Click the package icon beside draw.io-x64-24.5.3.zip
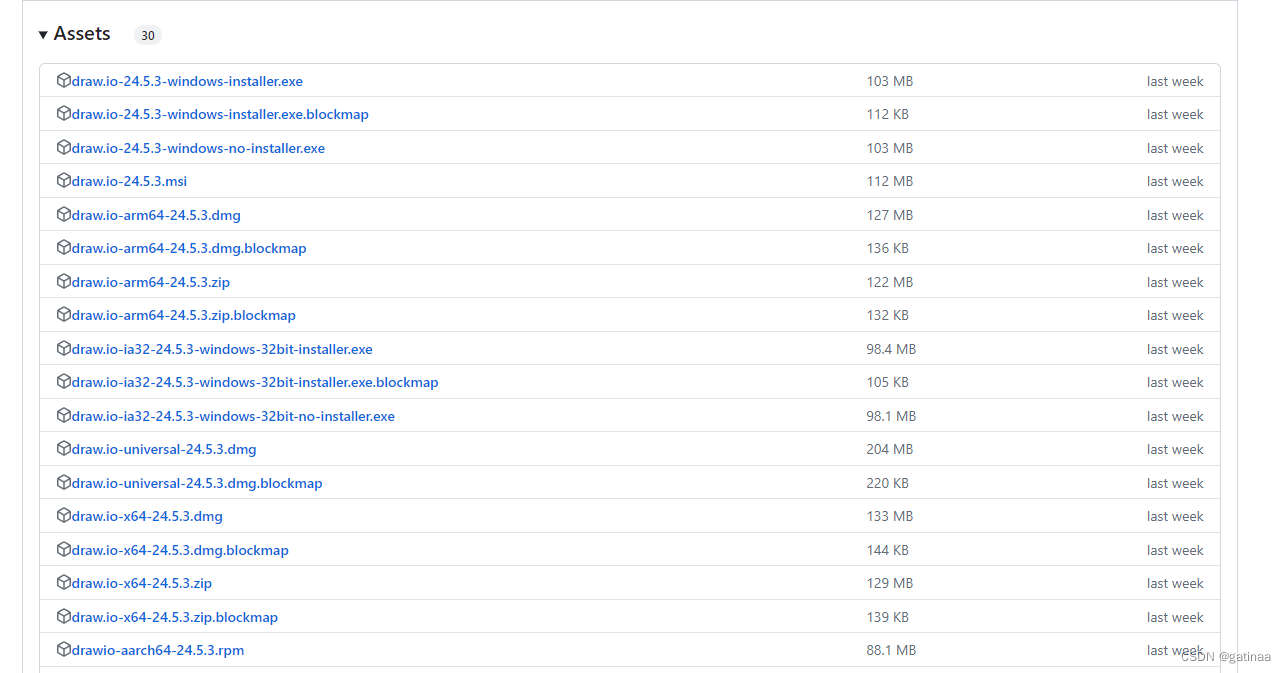Screen dimensions: 1286x673 (64, 583)
